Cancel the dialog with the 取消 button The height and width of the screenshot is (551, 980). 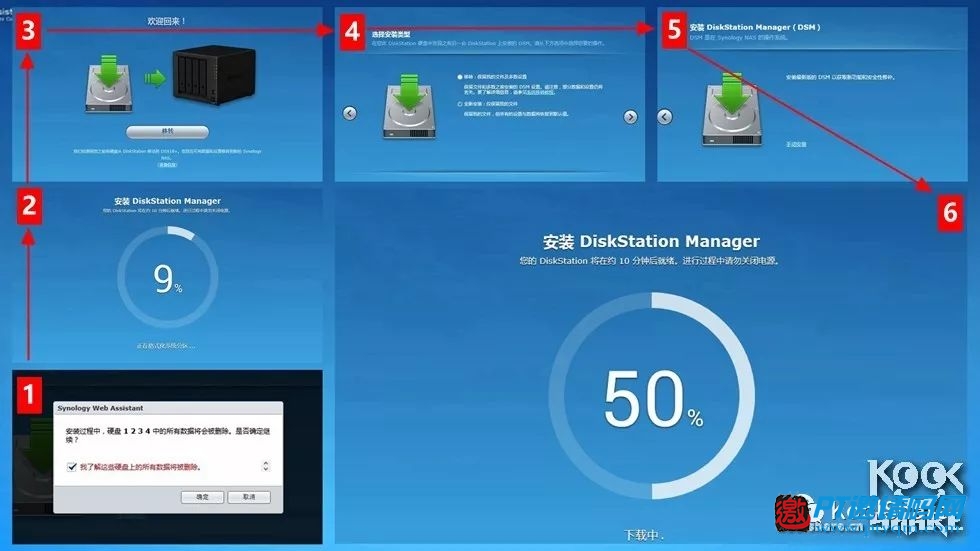tap(249, 497)
